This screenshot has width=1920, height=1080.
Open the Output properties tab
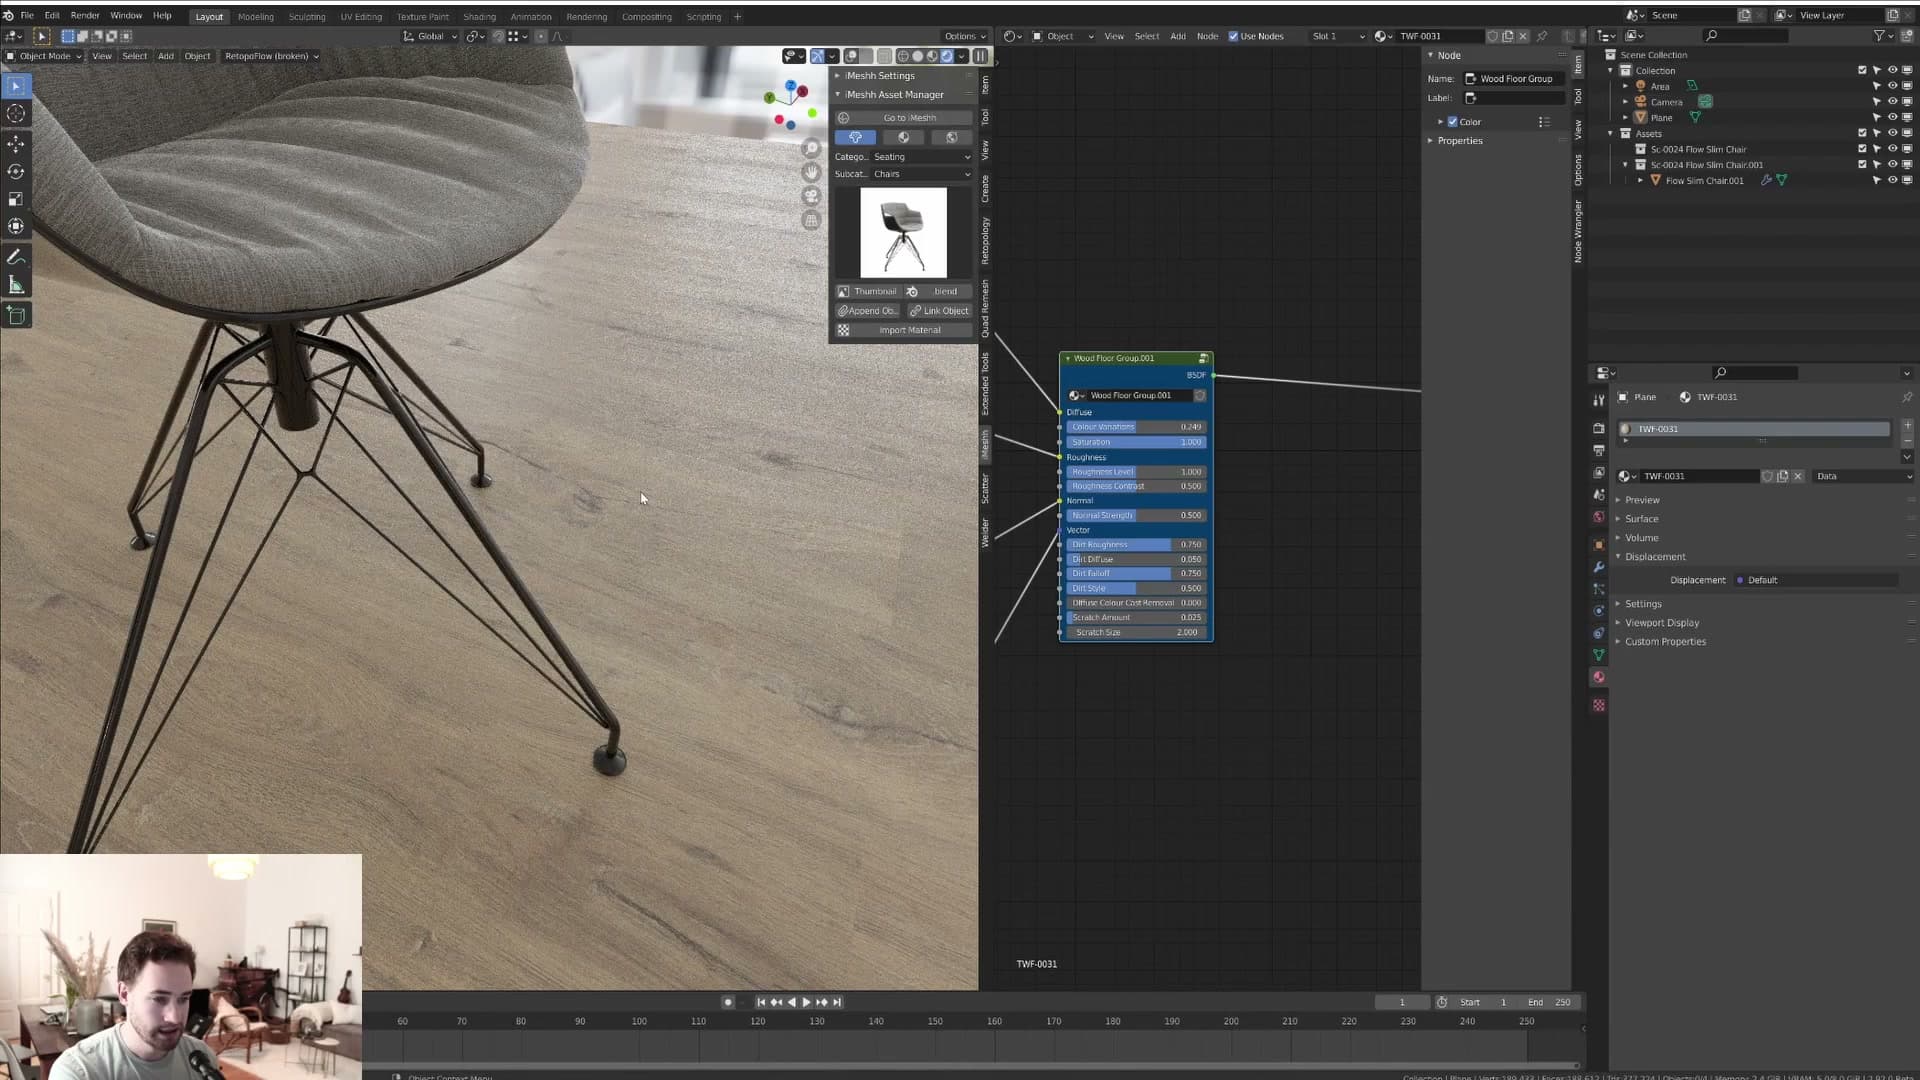point(1599,450)
